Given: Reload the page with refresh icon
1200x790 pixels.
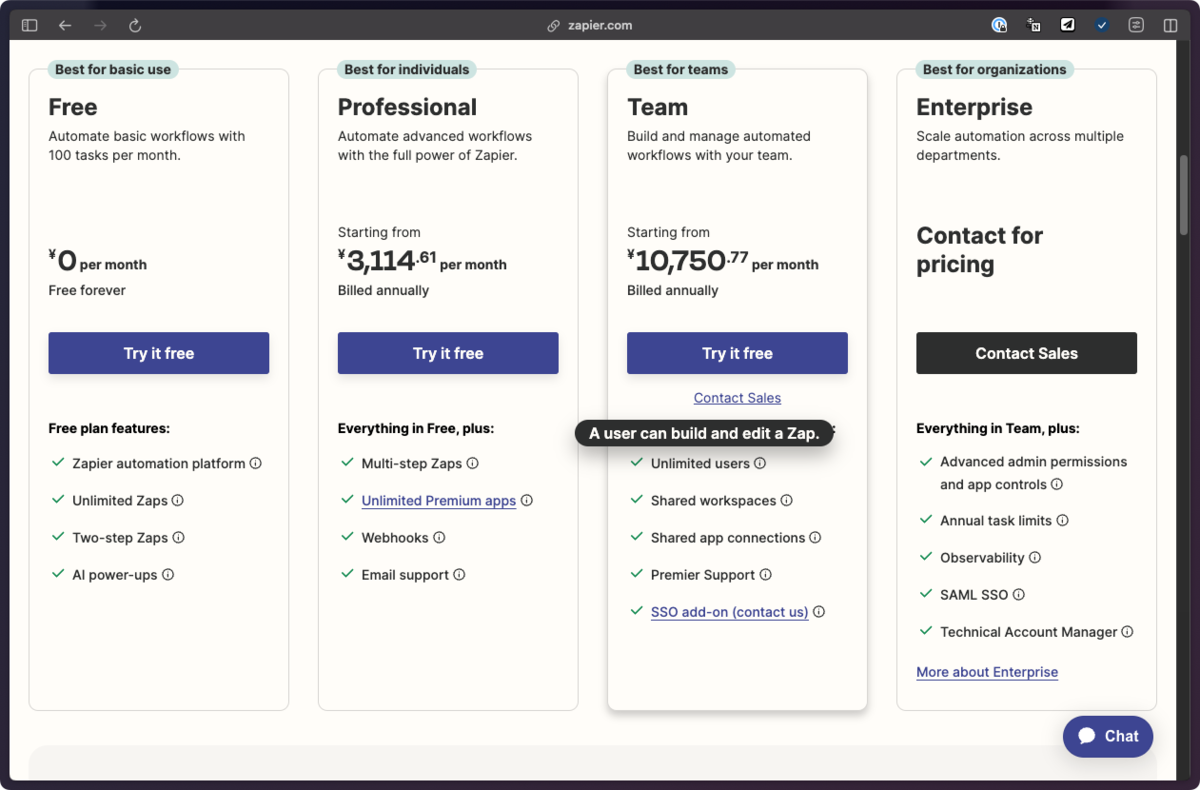Looking at the screenshot, I should [x=135, y=25].
